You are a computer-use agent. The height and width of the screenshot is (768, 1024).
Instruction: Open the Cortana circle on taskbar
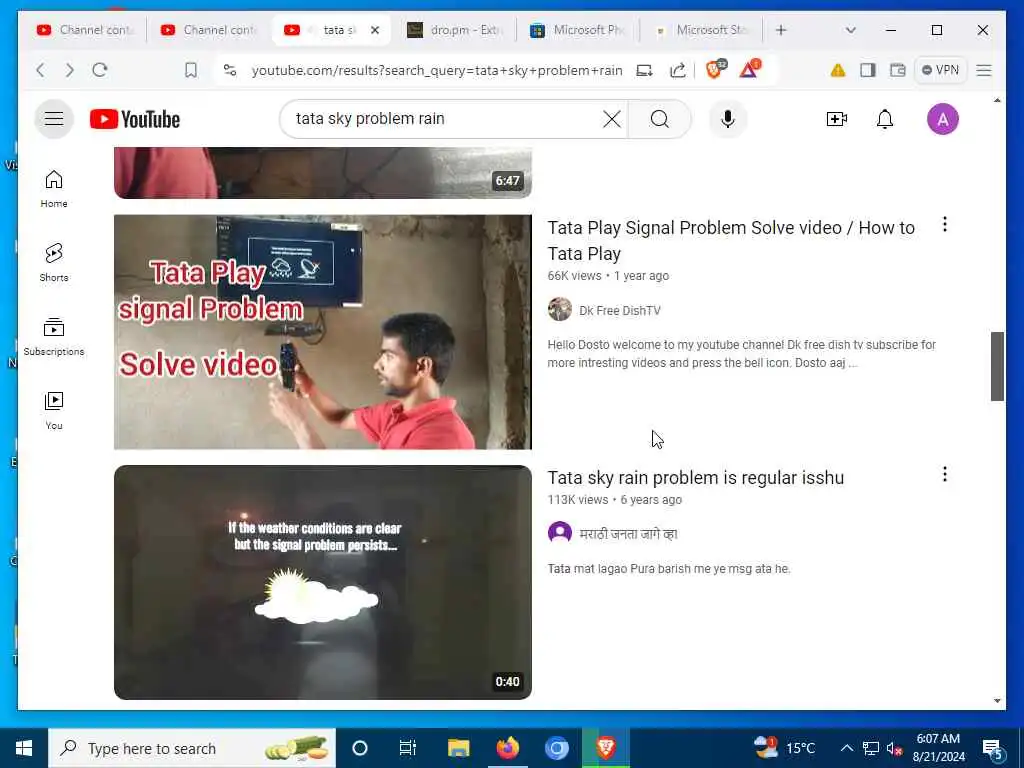click(x=360, y=748)
